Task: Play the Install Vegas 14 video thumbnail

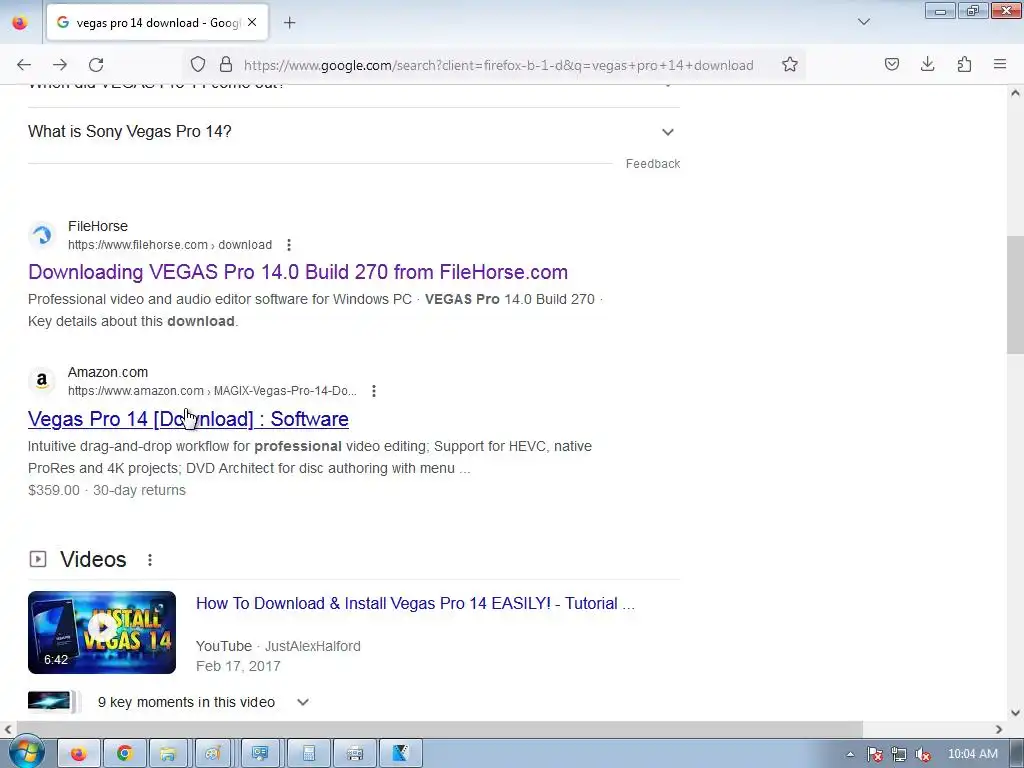Action: [x=102, y=632]
